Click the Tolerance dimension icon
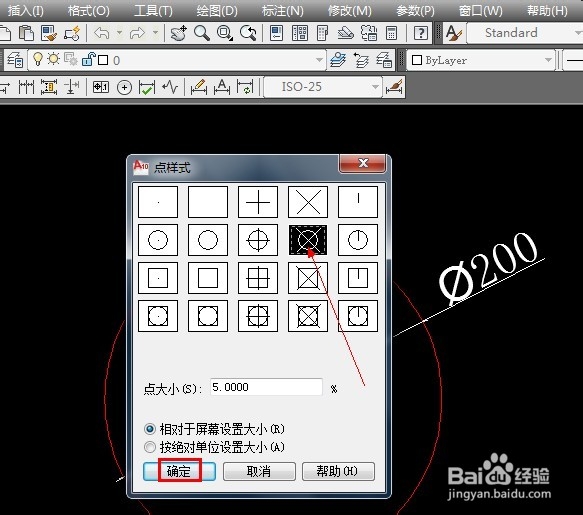The image size is (583, 515). pos(101,87)
